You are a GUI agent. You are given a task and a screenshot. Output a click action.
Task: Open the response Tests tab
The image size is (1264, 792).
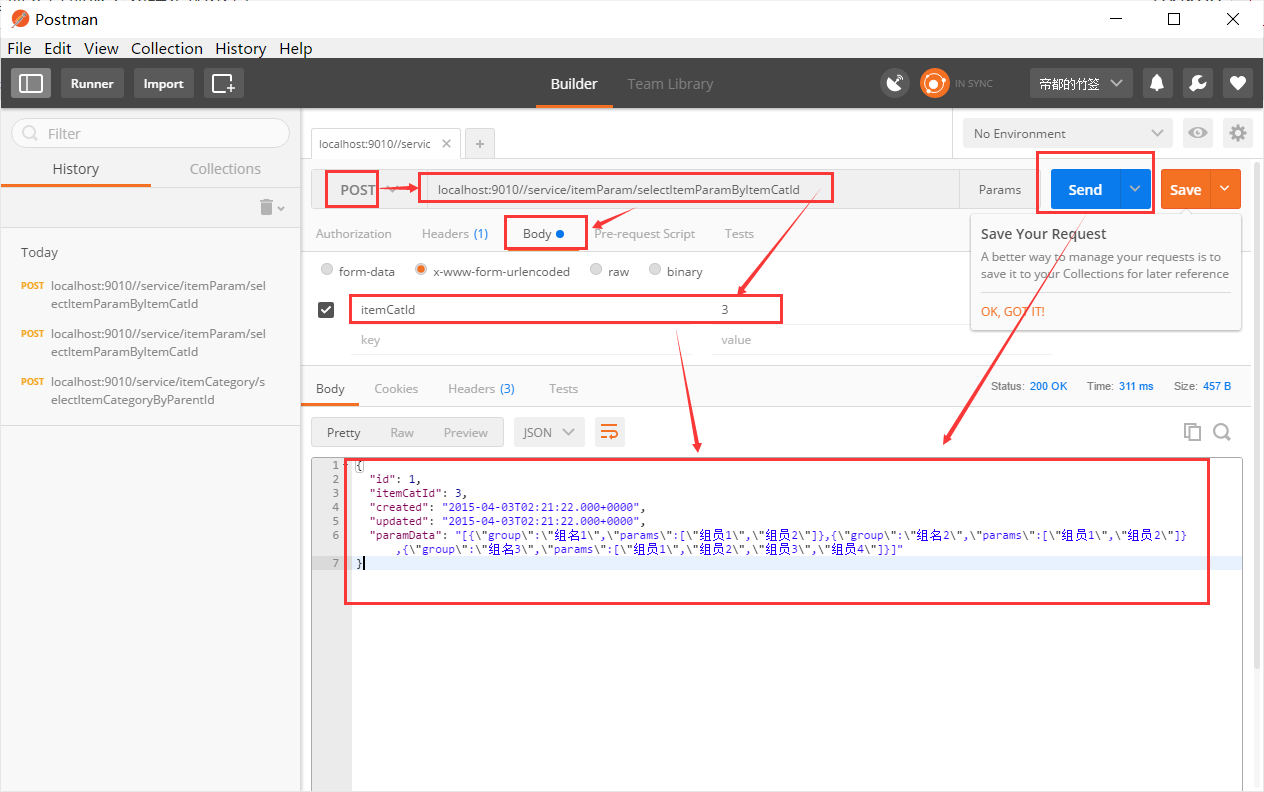563,388
